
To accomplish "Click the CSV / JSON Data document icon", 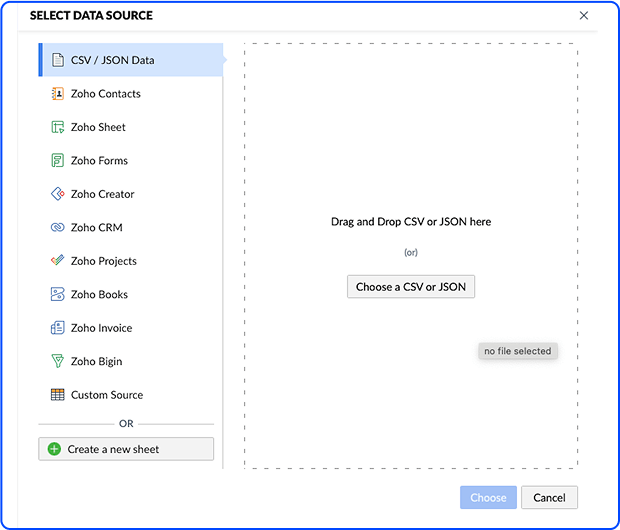I will coord(58,60).
